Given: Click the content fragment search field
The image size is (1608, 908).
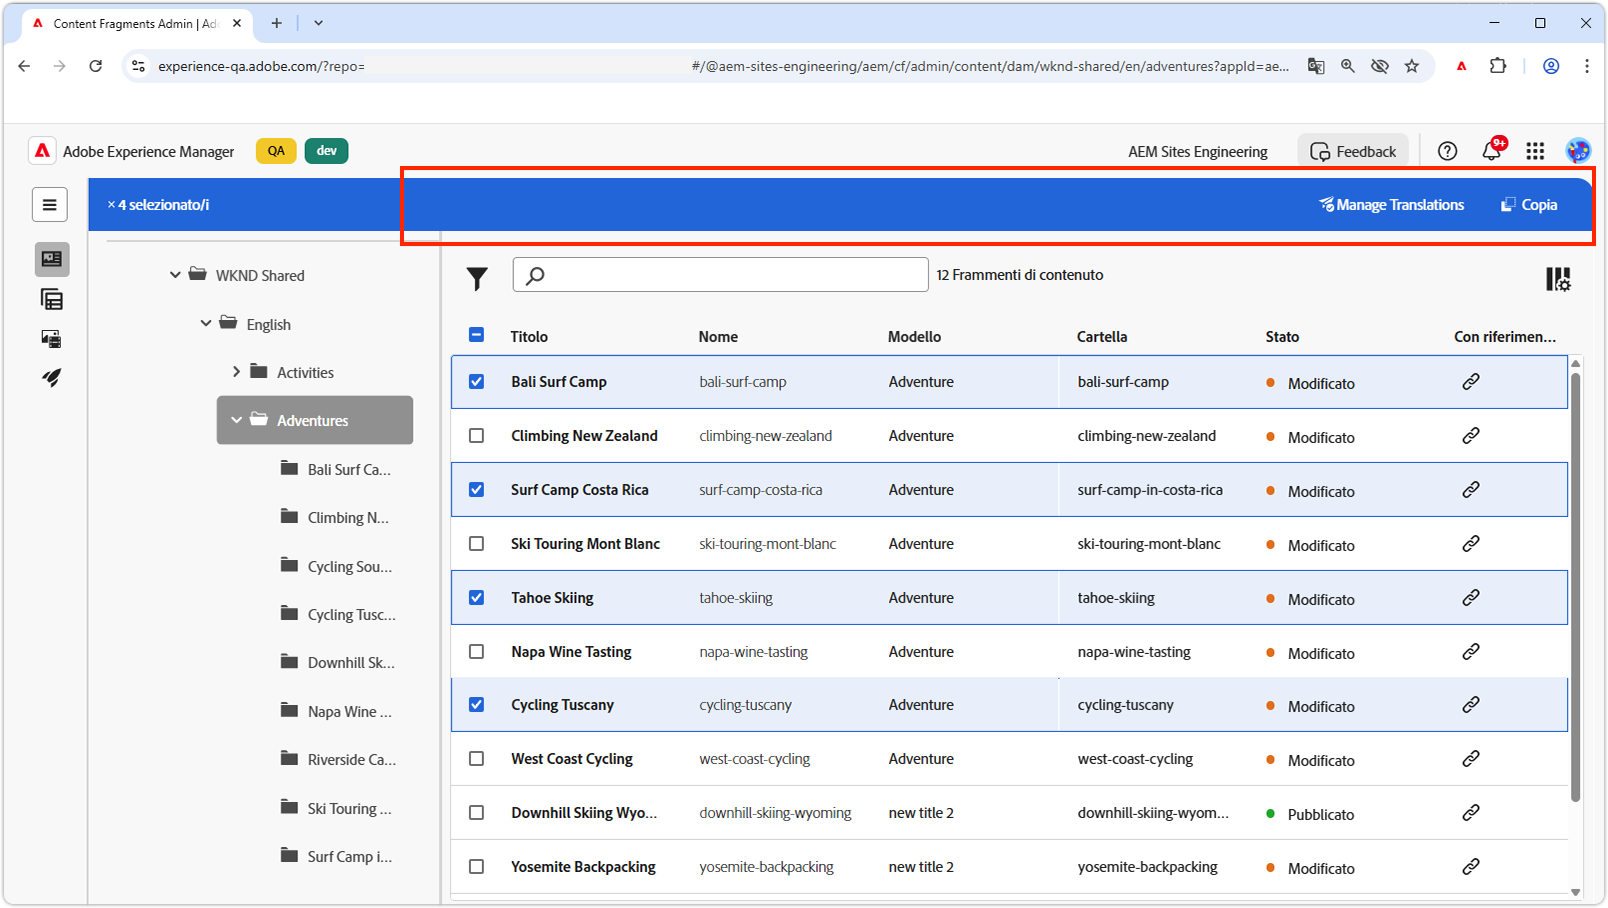Looking at the screenshot, I should point(720,275).
